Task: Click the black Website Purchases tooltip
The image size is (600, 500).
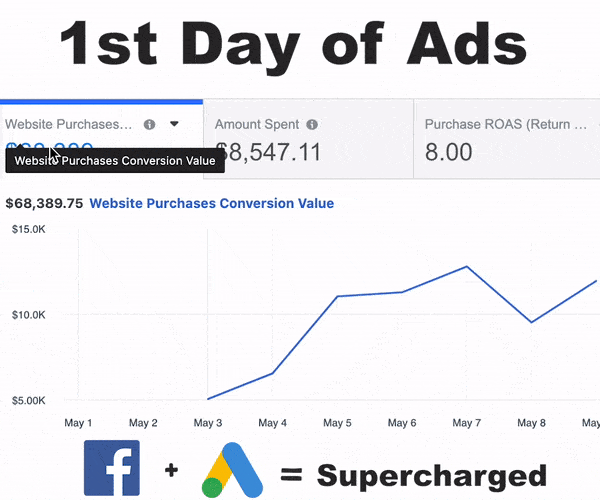Action: [x=115, y=160]
